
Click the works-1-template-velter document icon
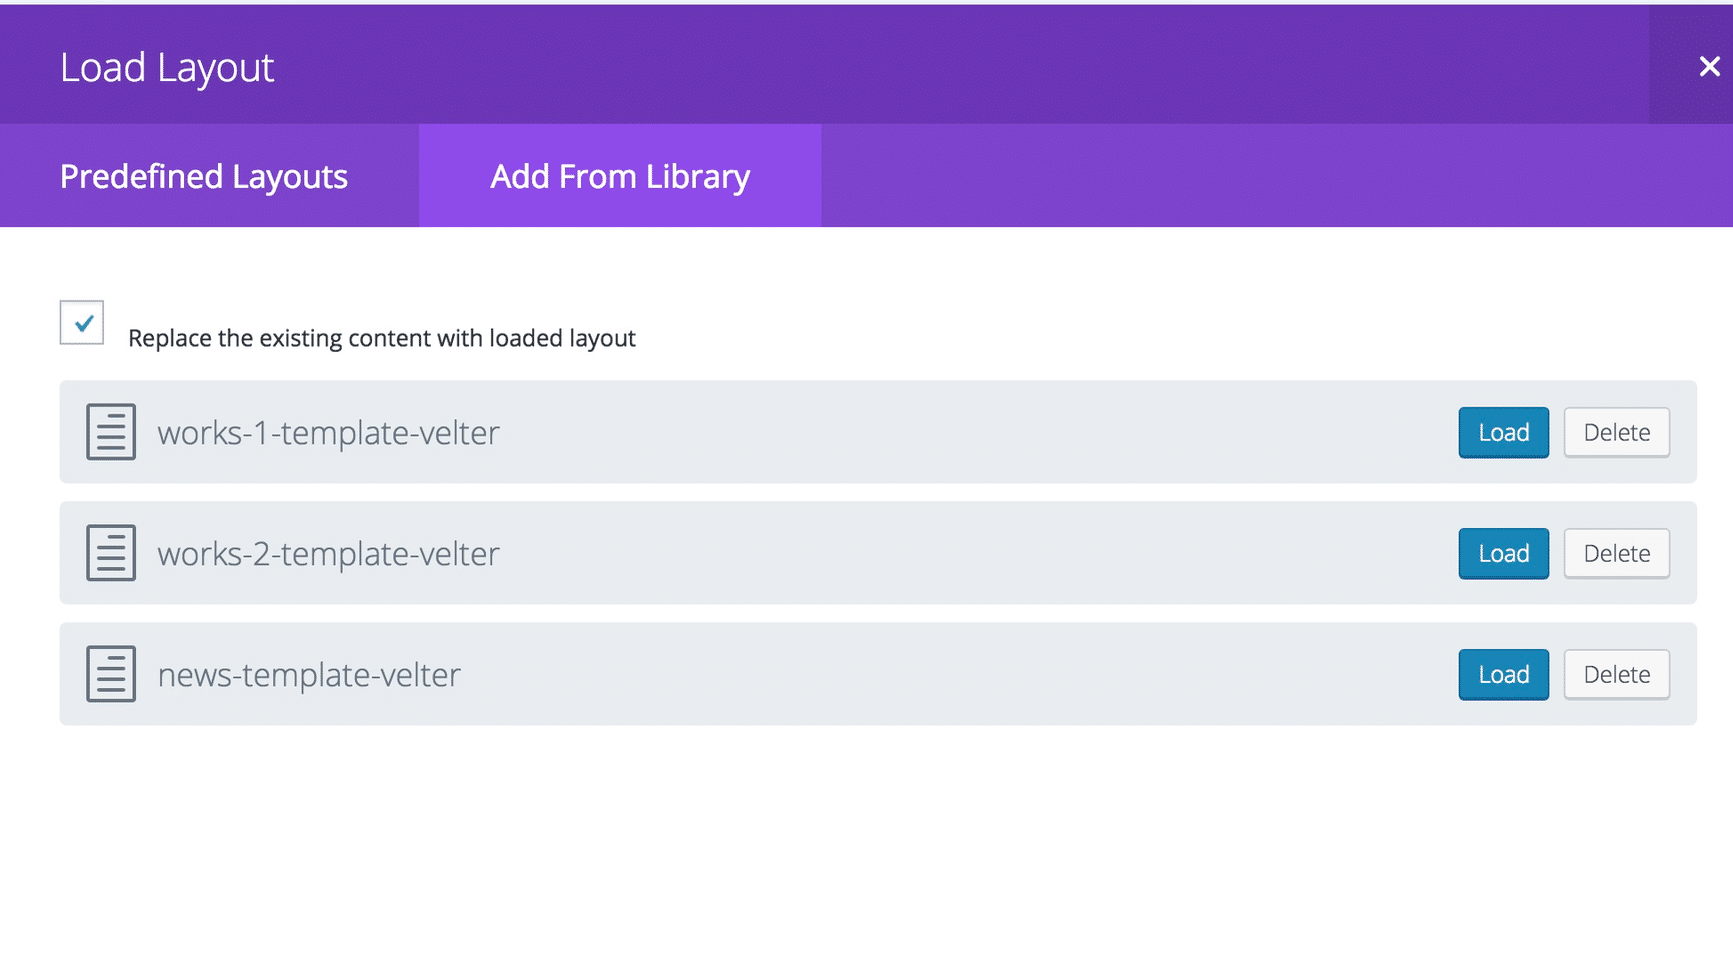111,432
